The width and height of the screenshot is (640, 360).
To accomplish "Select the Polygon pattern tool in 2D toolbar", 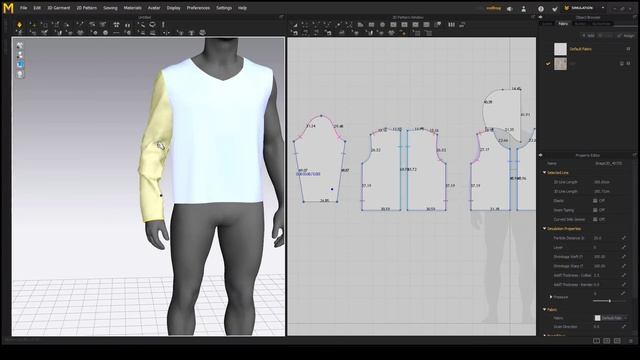I will [360, 25].
